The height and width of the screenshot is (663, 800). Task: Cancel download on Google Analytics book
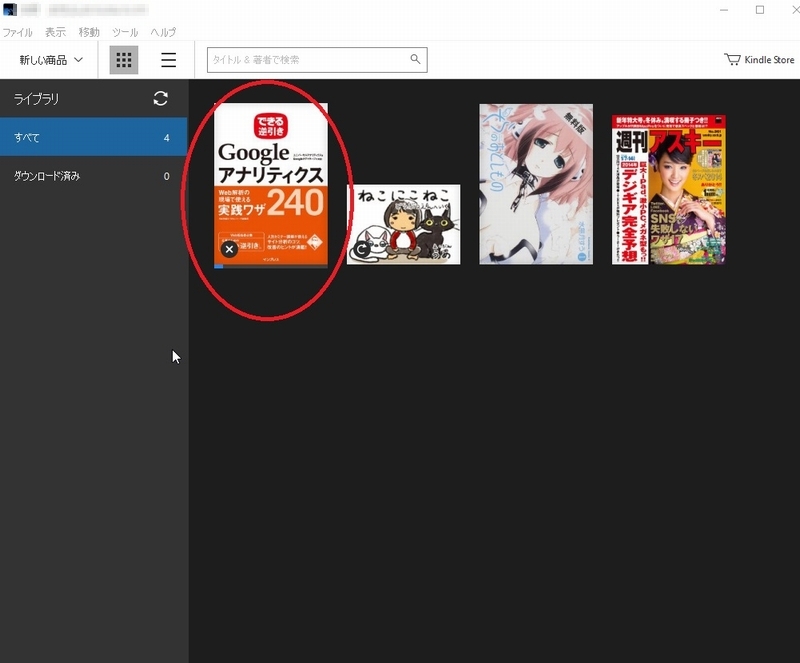pyautogui.click(x=230, y=249)
